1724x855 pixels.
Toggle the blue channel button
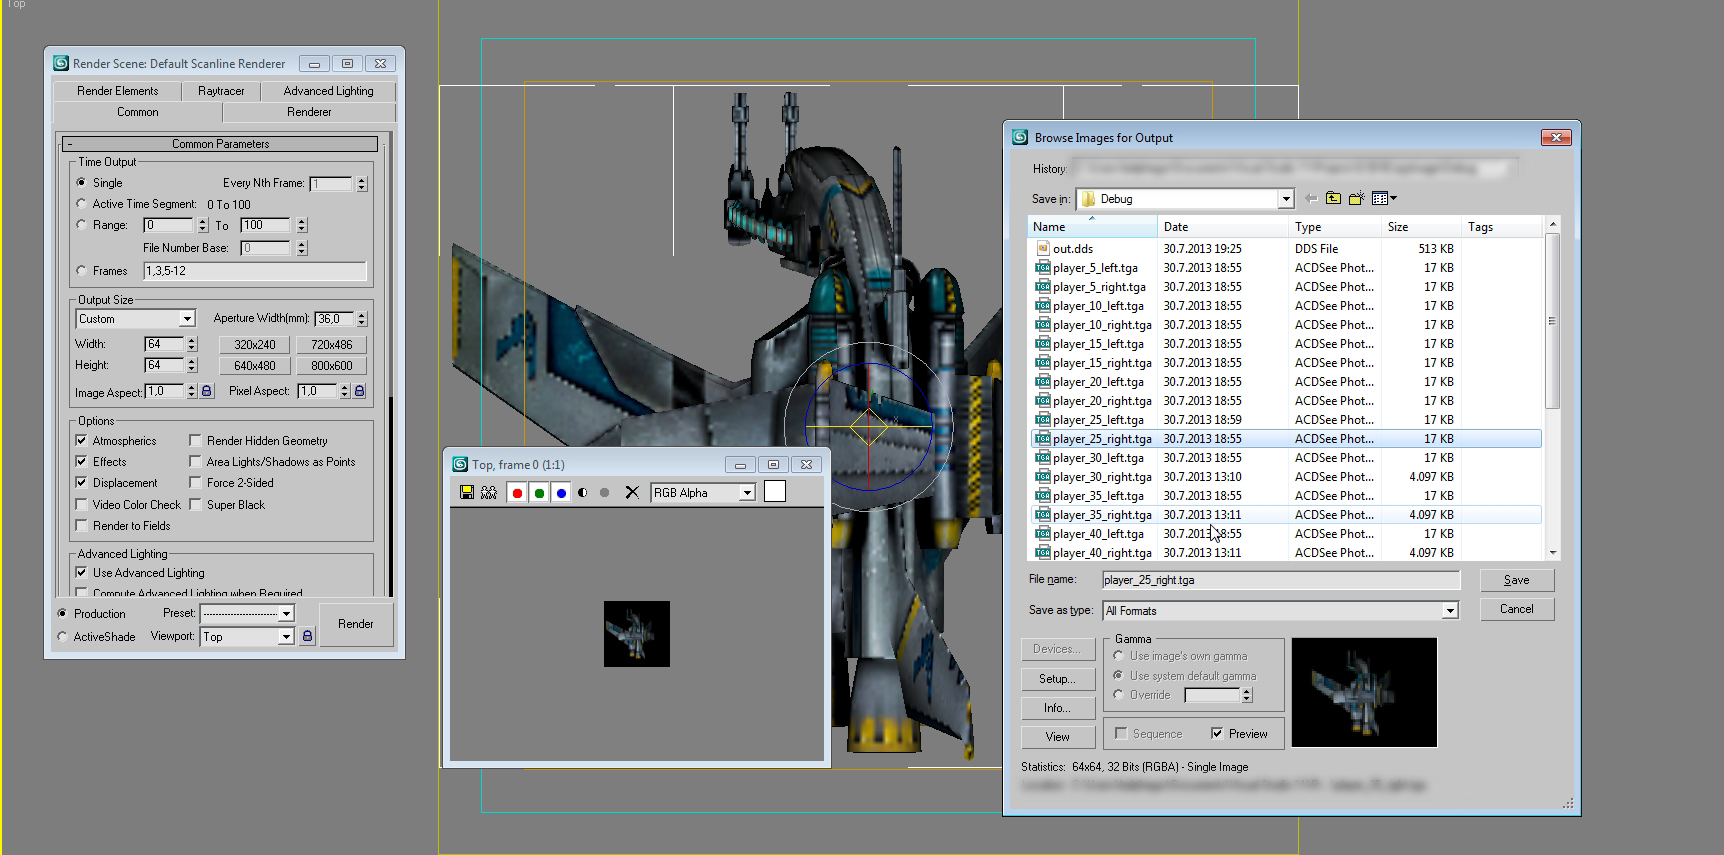coord(561,492)
